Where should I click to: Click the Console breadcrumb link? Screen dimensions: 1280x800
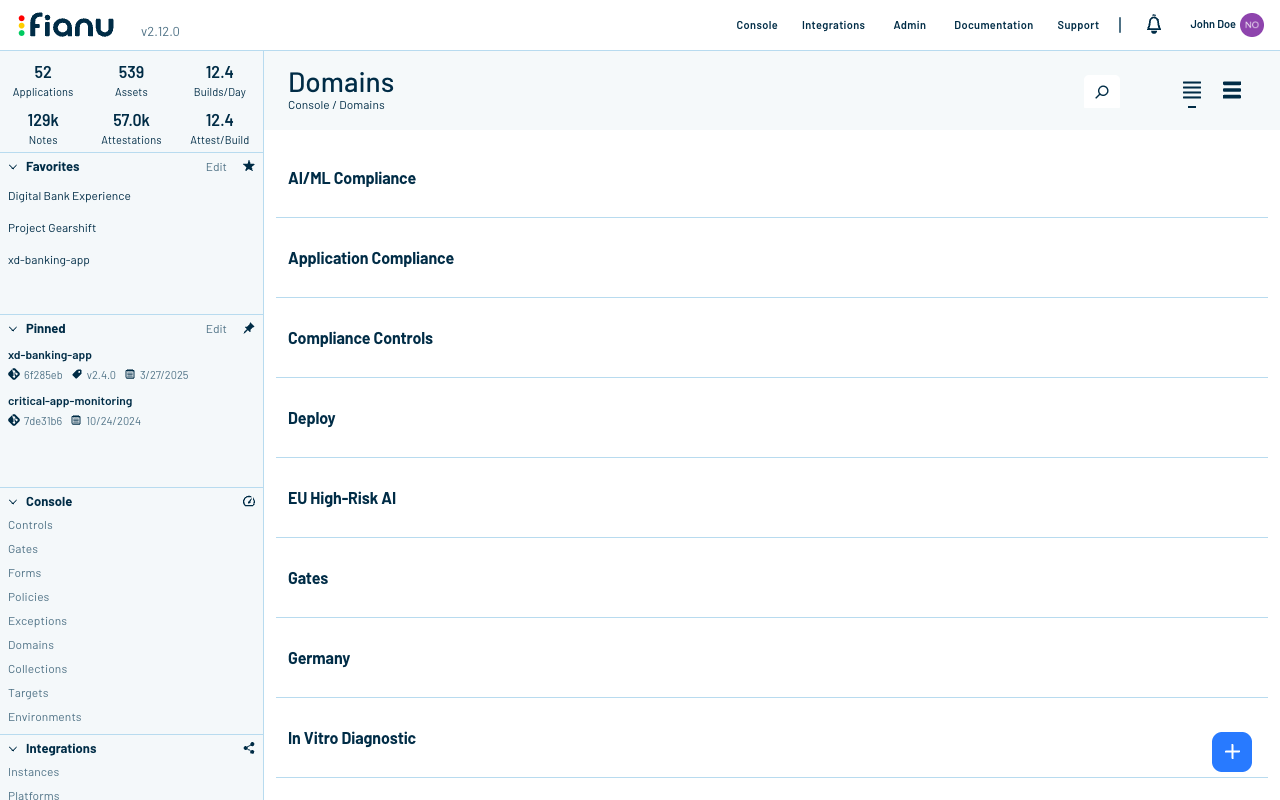(x=308, y=105)
